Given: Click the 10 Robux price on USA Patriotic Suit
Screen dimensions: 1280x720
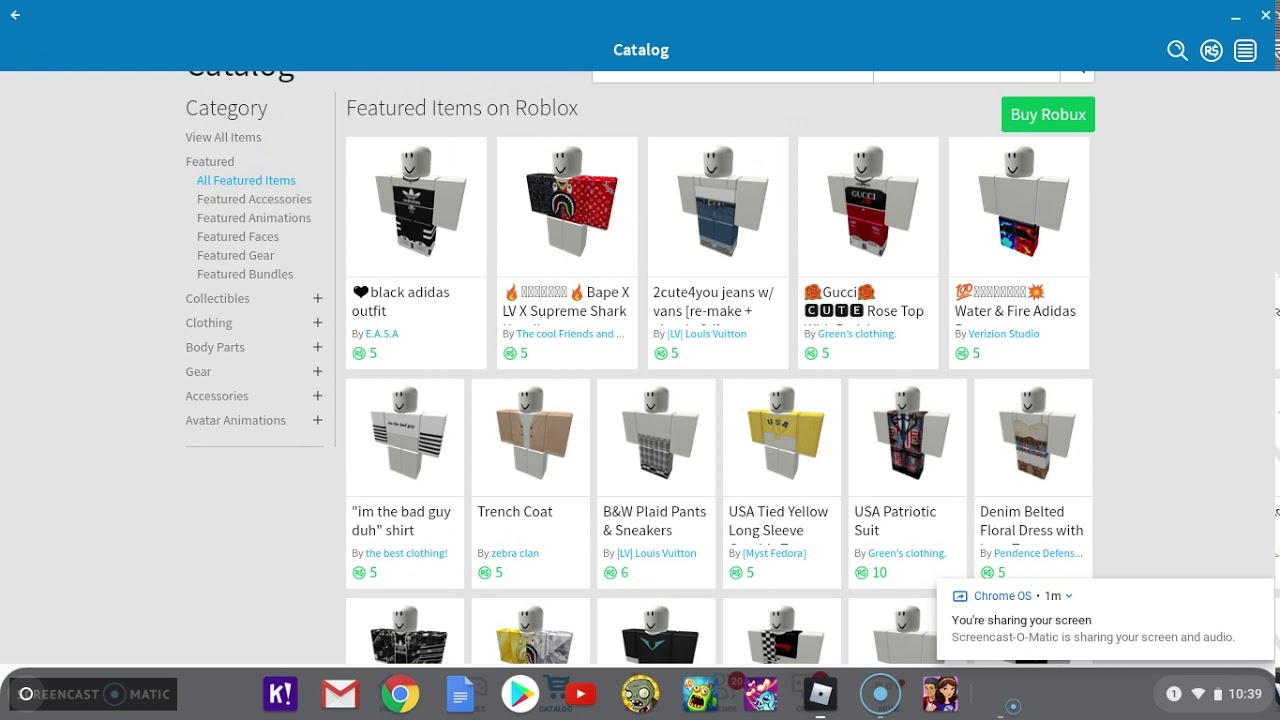Looking at the screenshot, I should click(x=871, y=573).
